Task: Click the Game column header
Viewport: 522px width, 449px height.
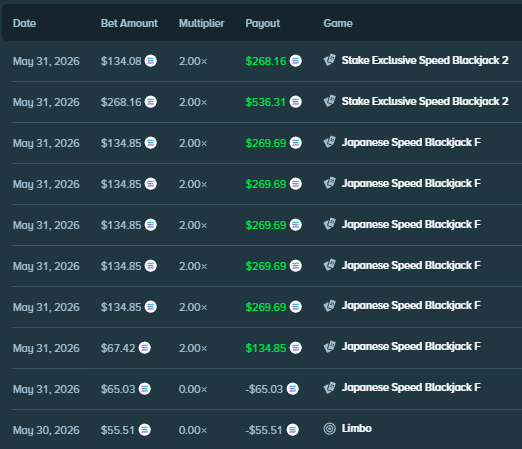Action: (x=338, y=23)
